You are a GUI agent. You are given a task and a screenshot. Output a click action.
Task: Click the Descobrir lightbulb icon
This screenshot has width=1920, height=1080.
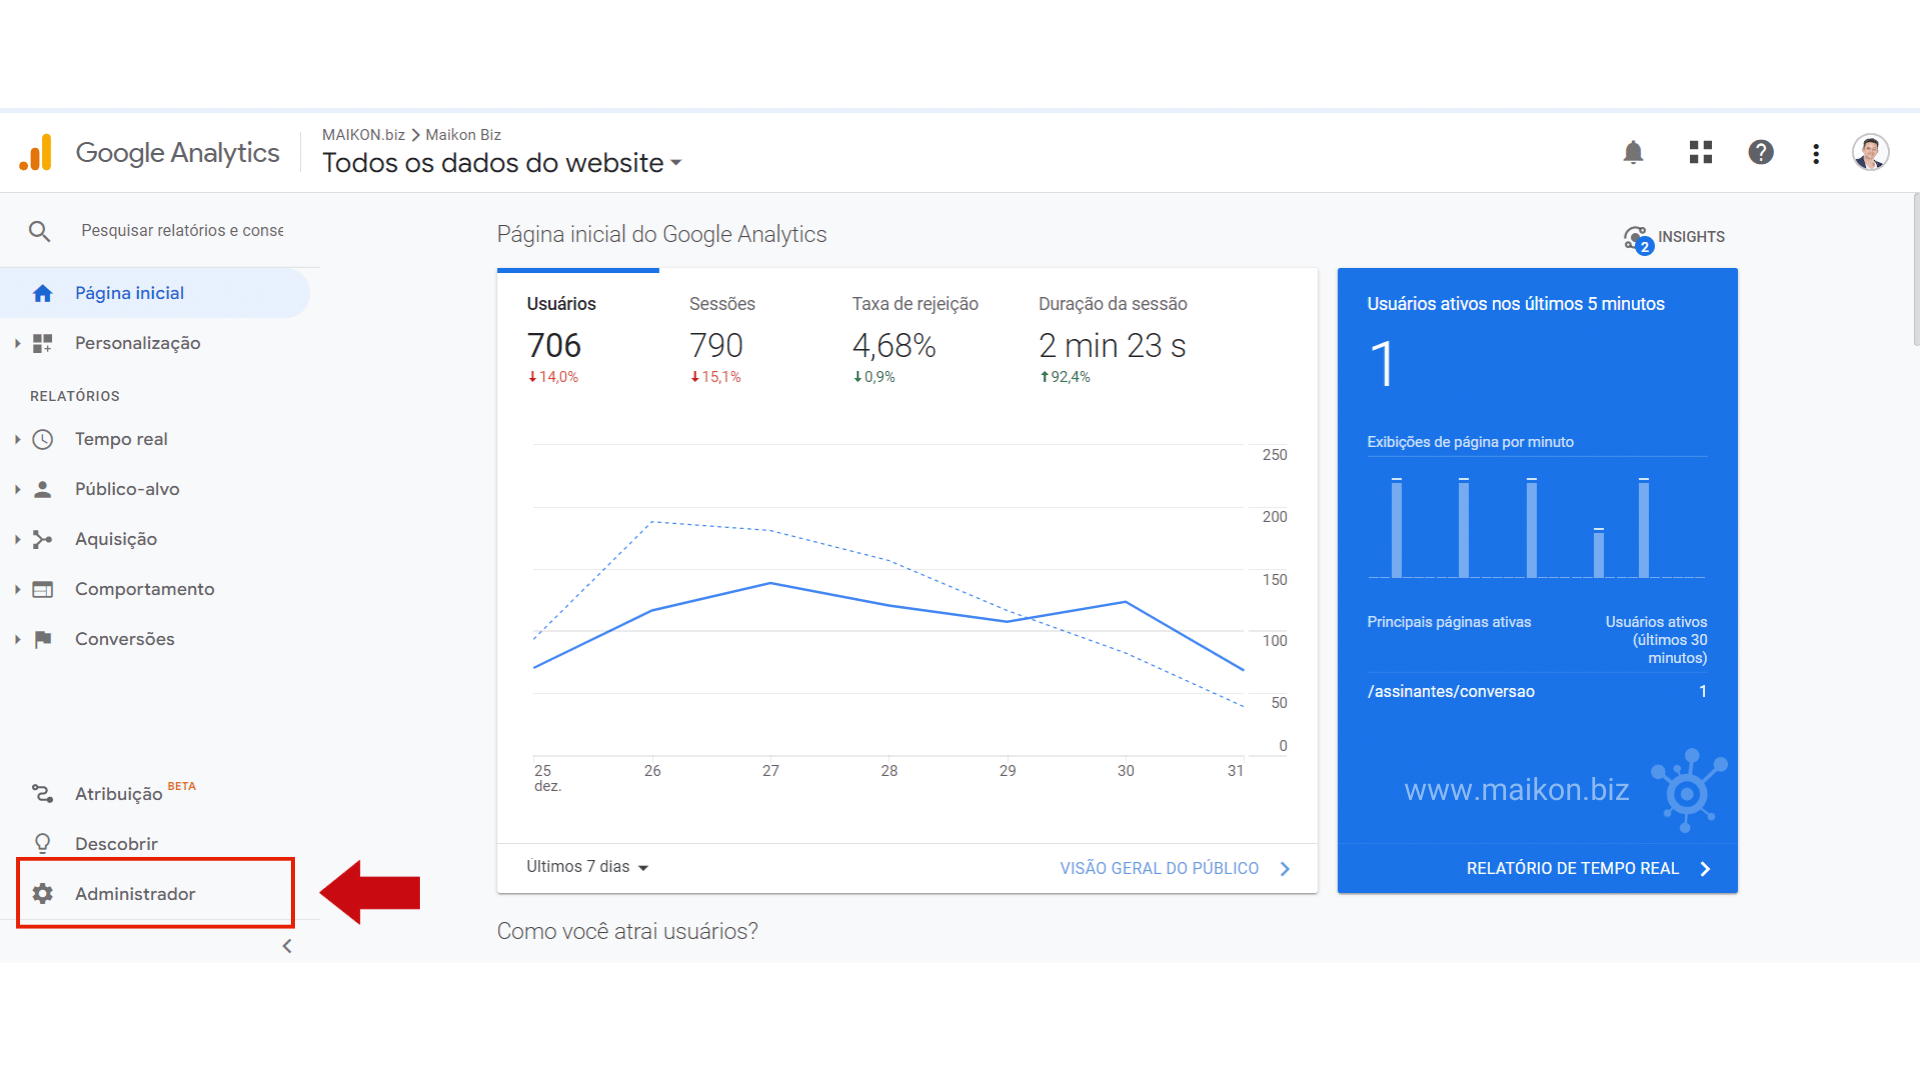42,843
